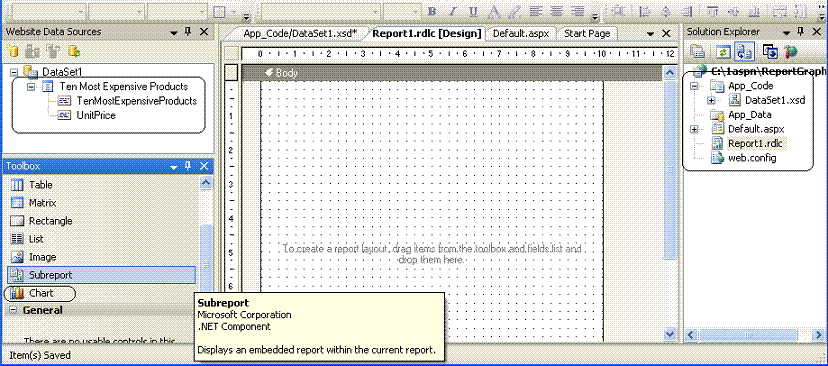Close the active document tab
Screen dimensions: 828x366
pos(666,33)
